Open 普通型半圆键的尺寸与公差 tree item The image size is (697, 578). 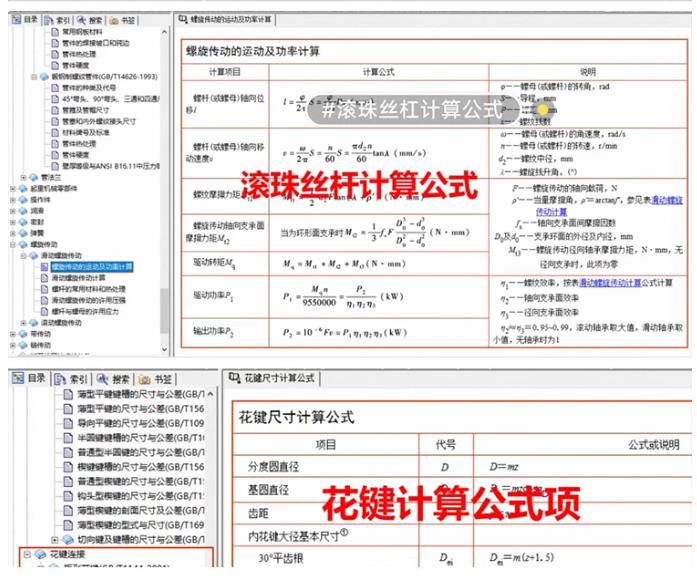point(141,452)
